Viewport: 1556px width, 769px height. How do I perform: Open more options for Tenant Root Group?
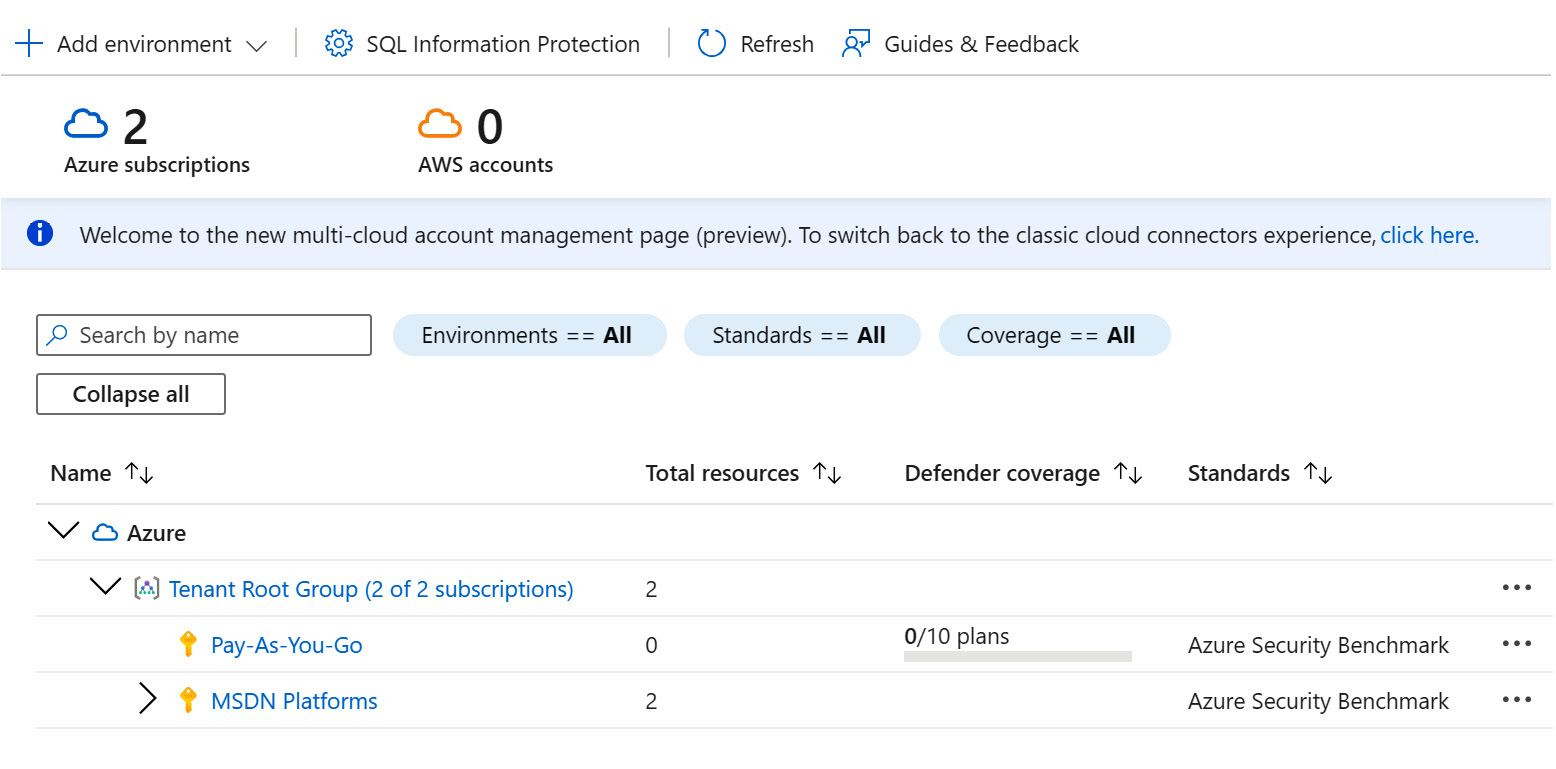[x=1517, y=588]
